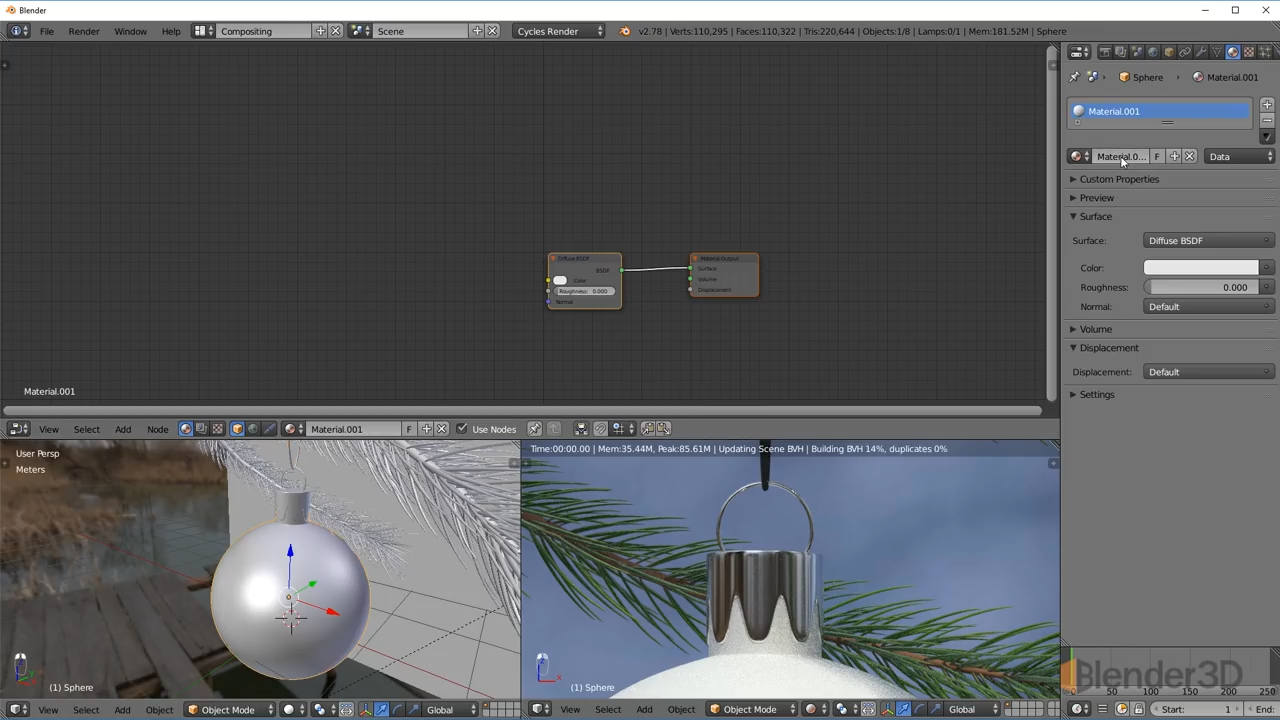Select the texture node tree type icon
This screenshot has width=1280, height=720.
218,429
